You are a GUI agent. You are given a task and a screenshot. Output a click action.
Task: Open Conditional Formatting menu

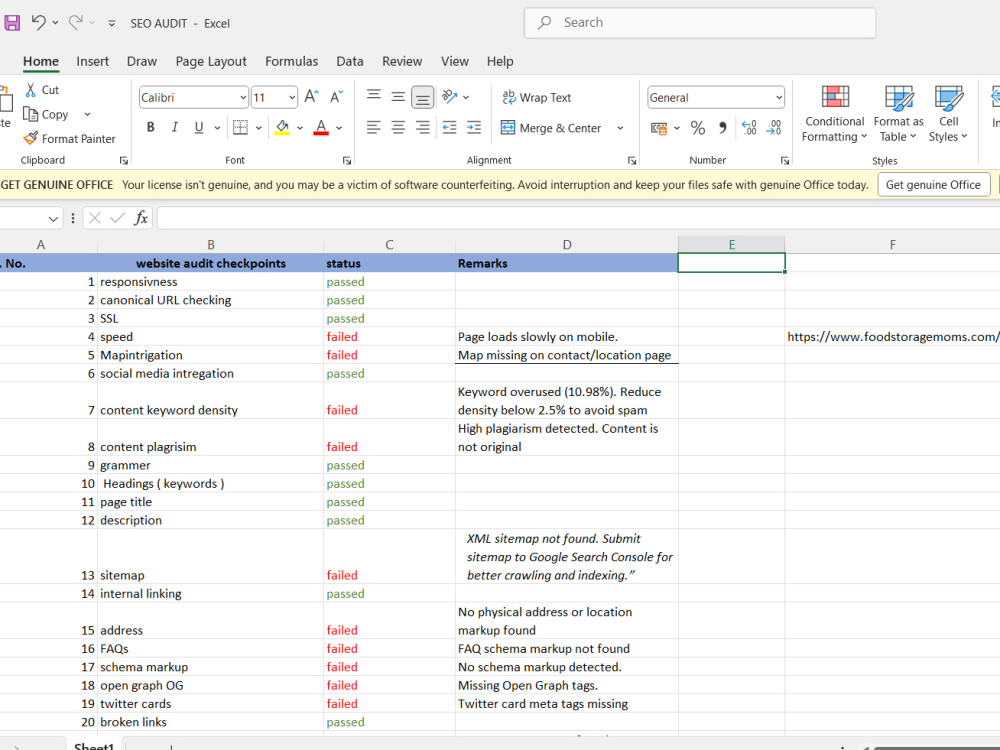point(834,114)
